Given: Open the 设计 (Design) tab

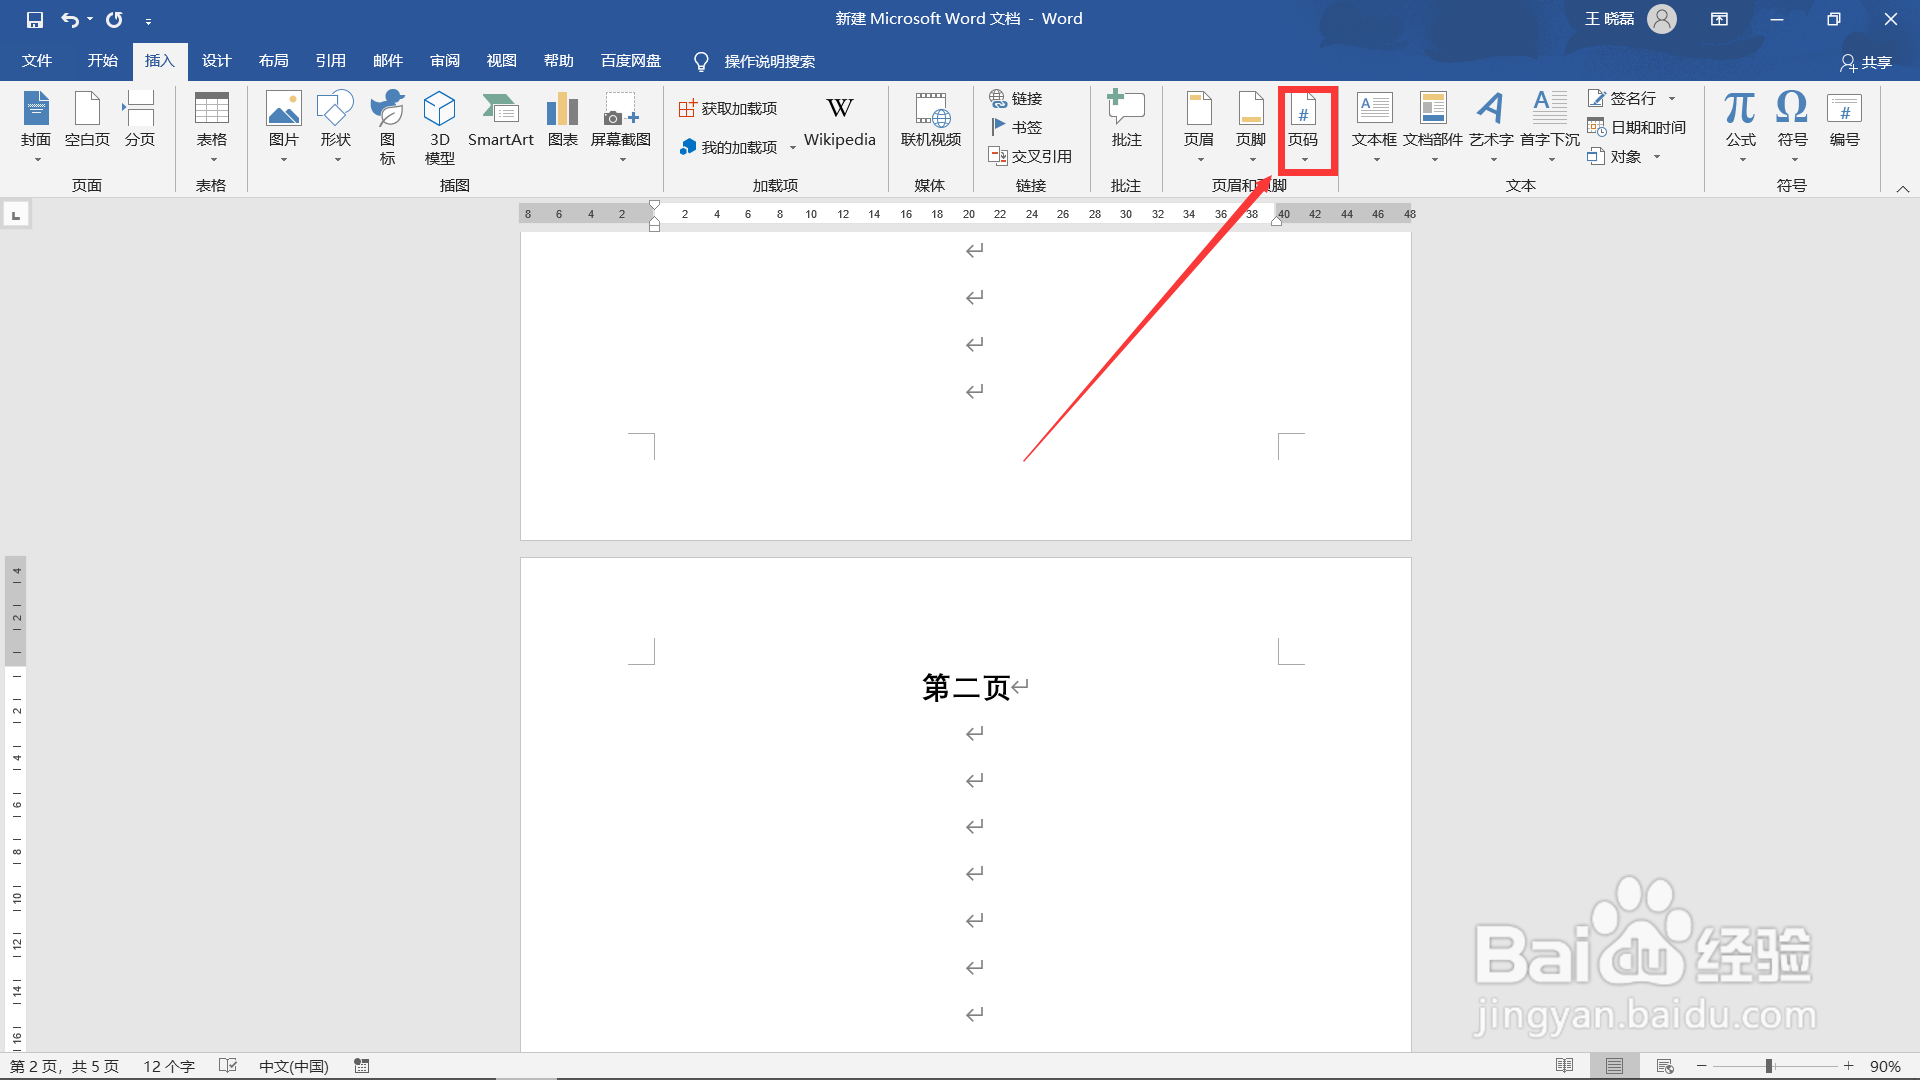Looking at the screenshot, I should pos(216,61).
